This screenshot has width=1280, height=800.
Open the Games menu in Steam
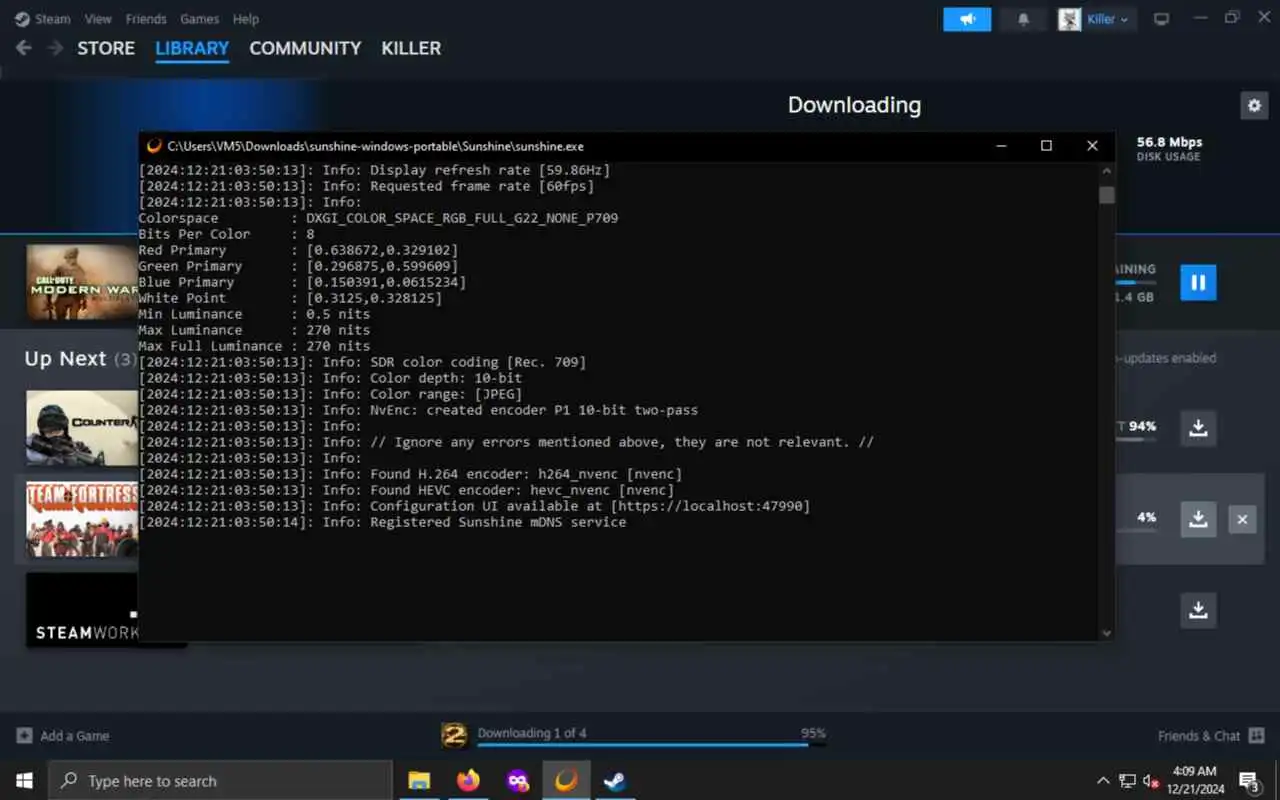point(199,18)
